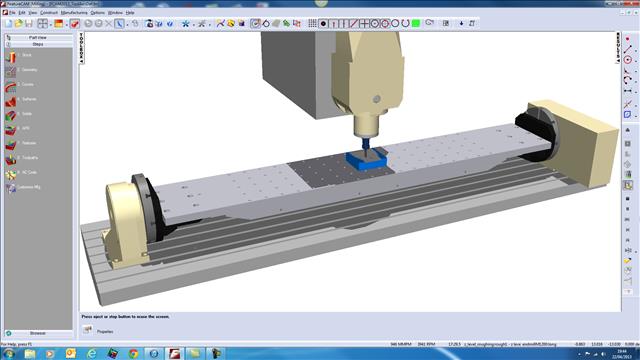Expand the Toolbox side panel
This screenshot has height=360, width=640.
(x=81, y=48)
